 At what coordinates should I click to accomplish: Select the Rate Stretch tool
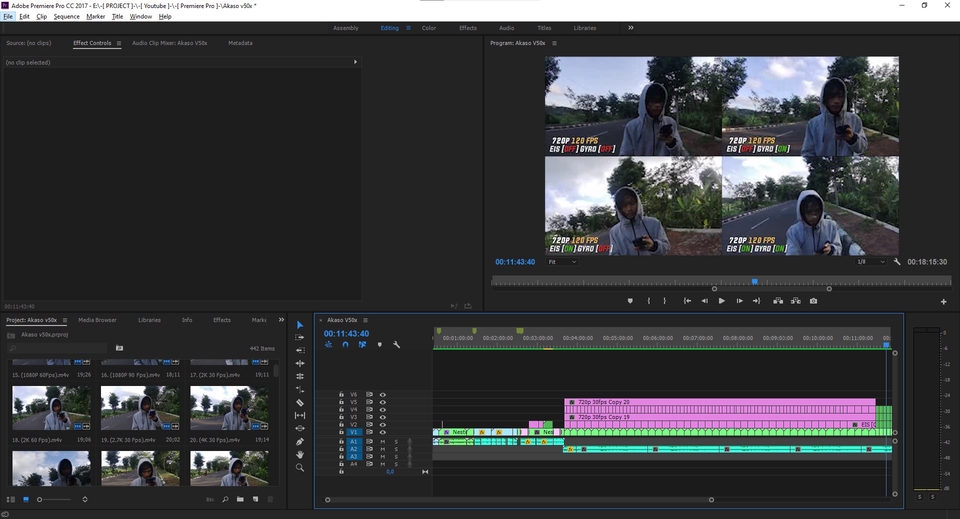300,389
